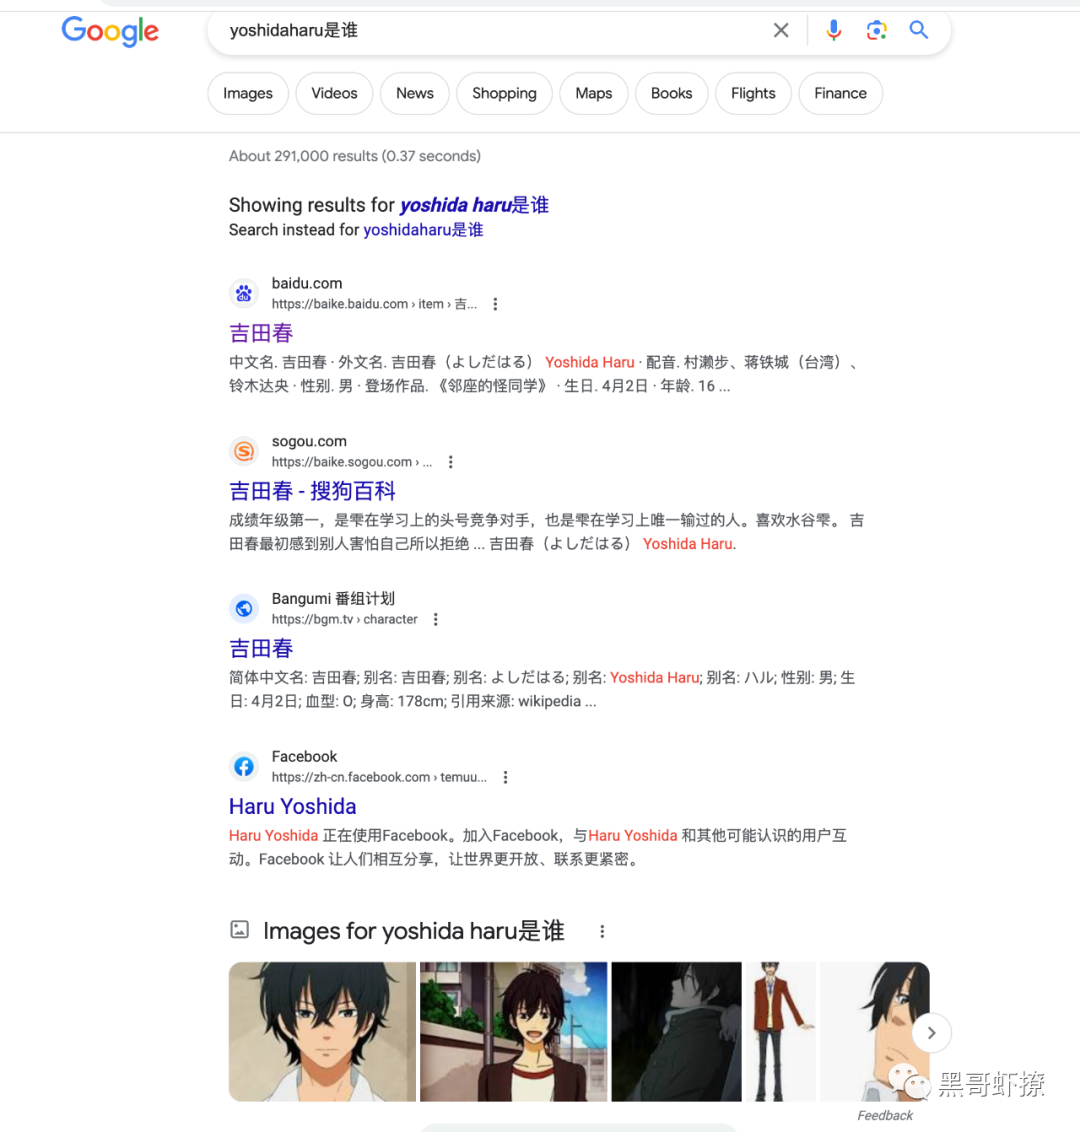1080x1132 pixels.
Task: Select the News filter tab
Action: [x=414, y=93]
